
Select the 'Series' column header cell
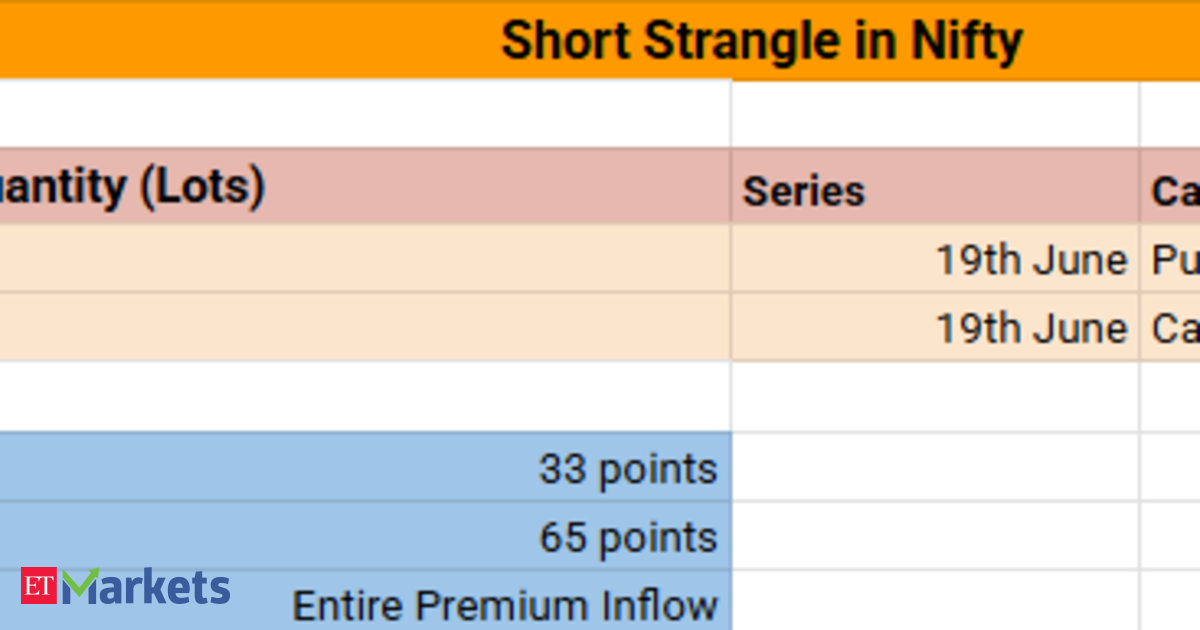click(935, 186)
